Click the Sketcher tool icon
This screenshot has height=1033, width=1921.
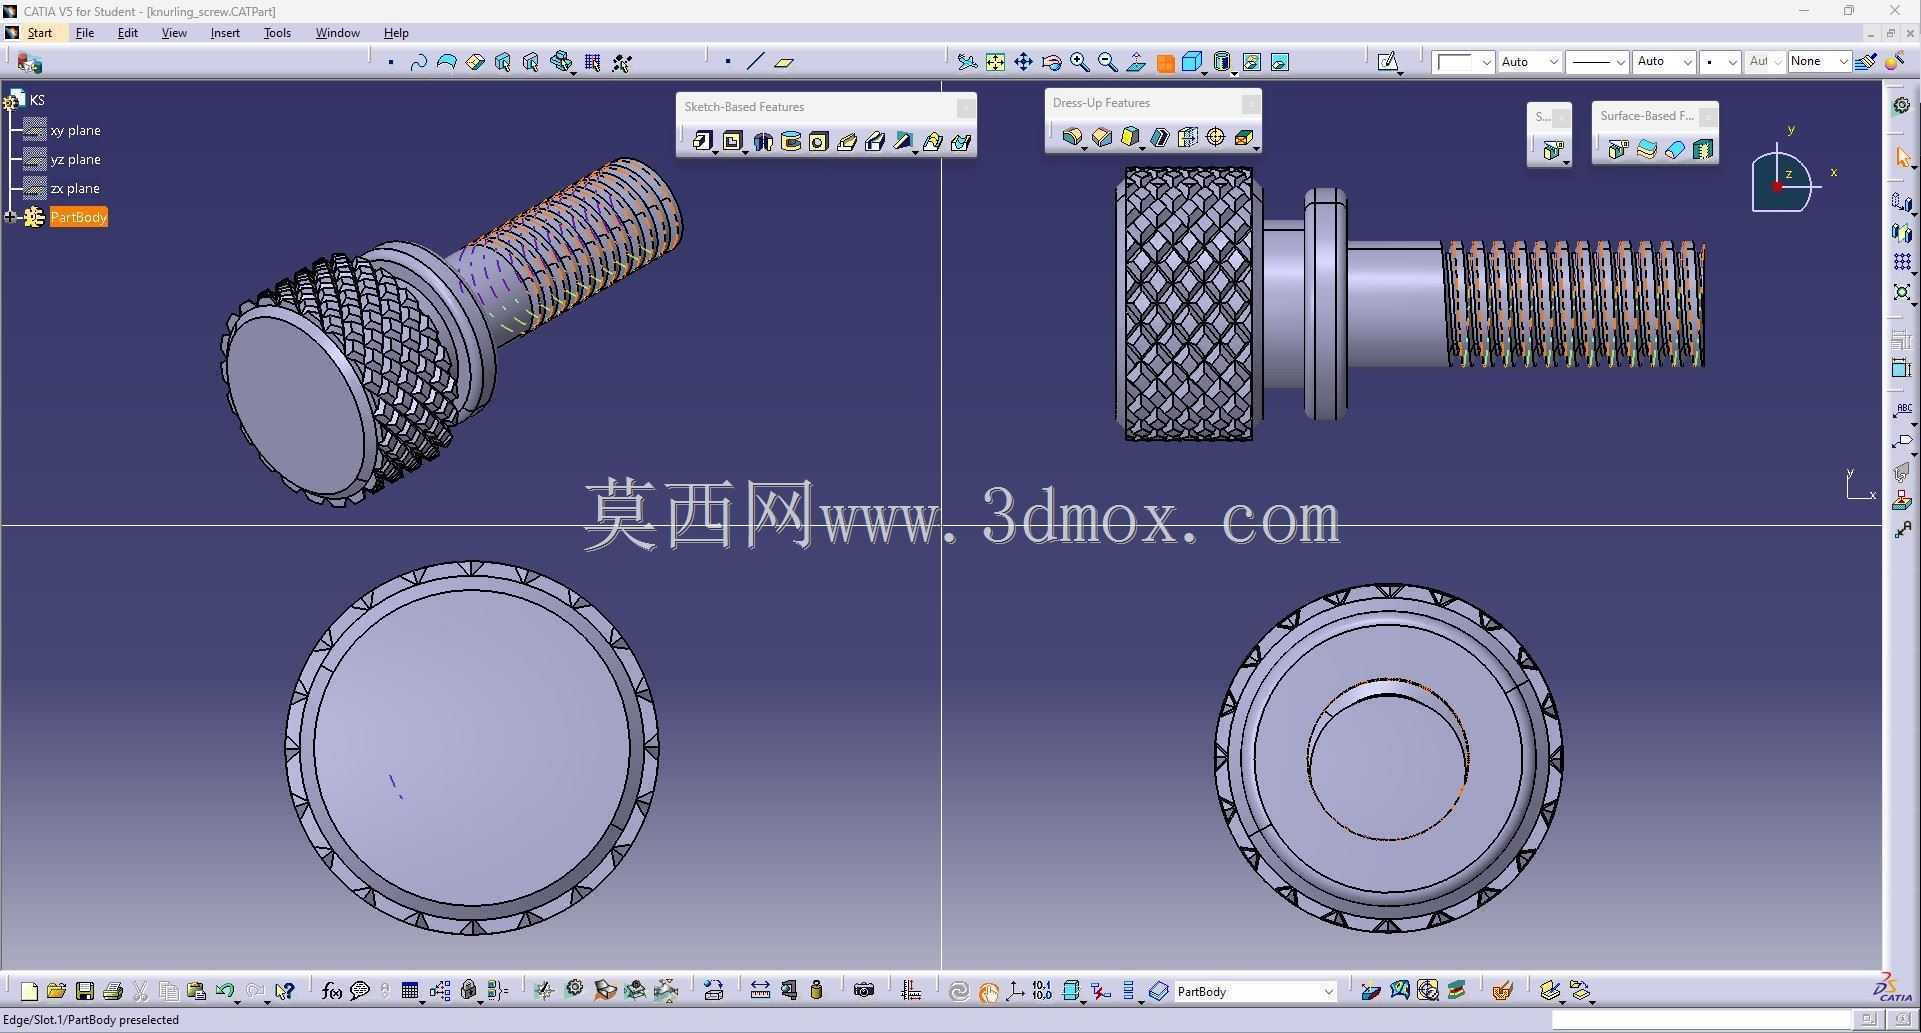(x=1387, y=62)
